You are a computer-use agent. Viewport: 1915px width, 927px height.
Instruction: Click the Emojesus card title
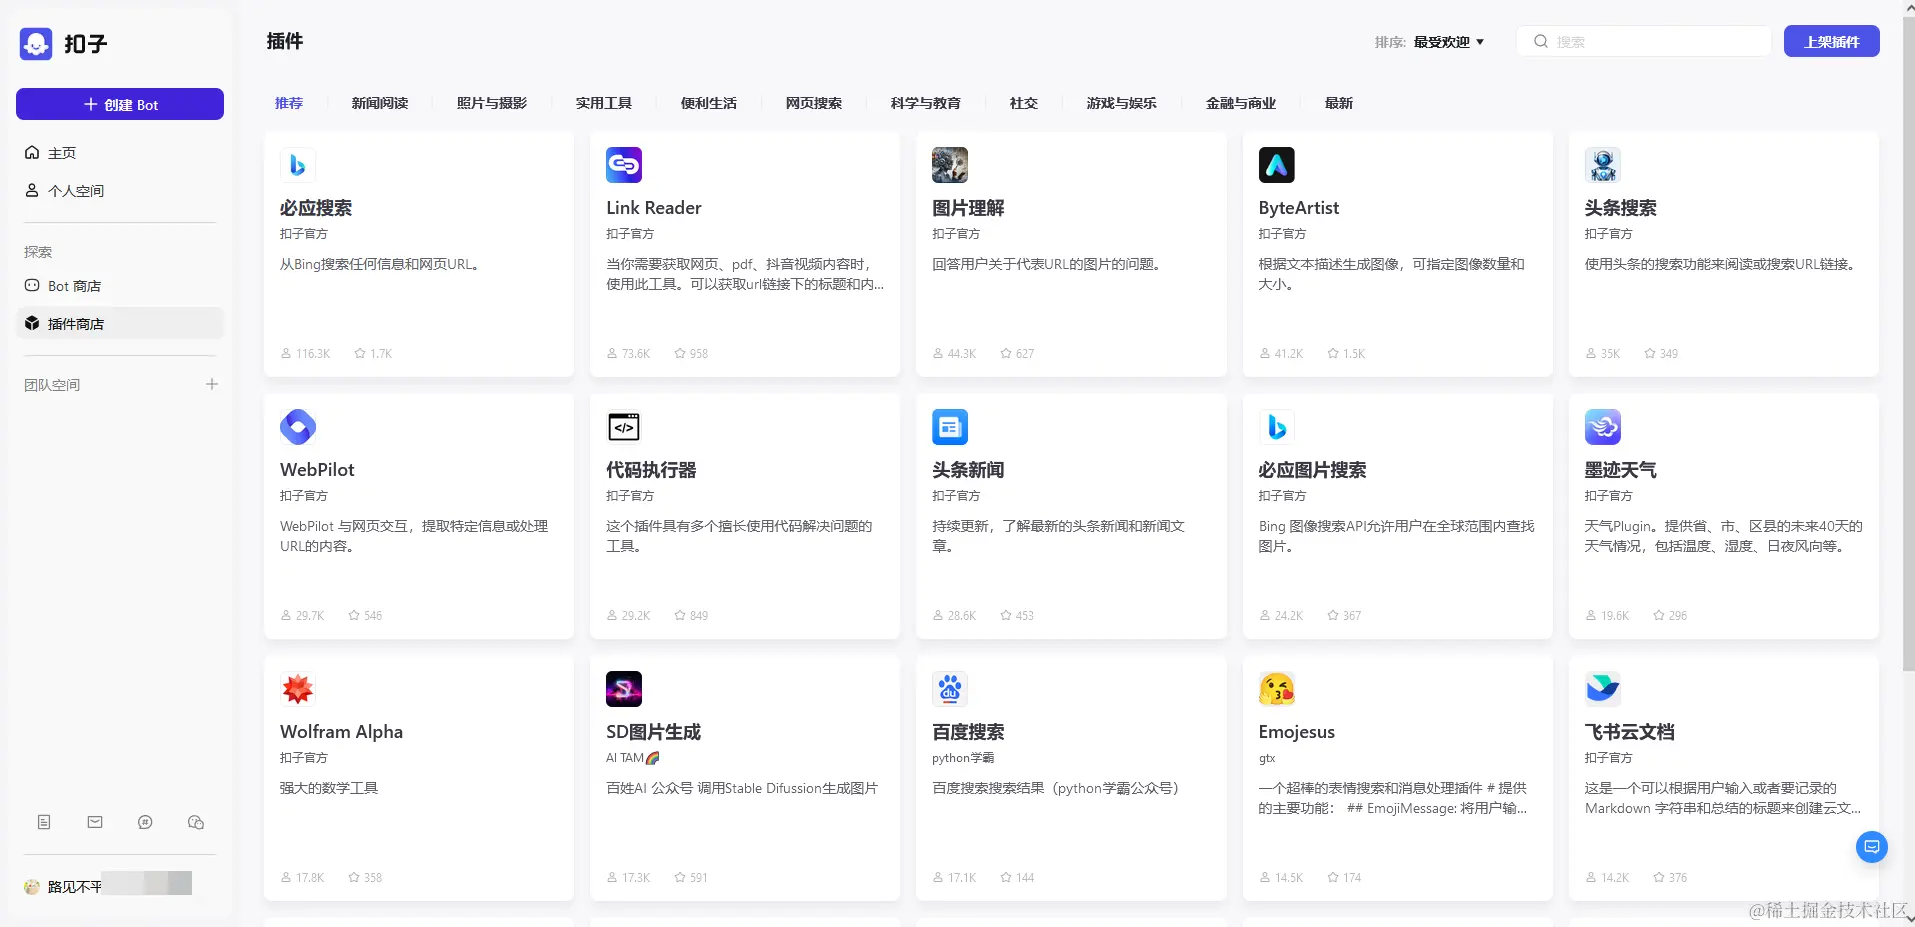(1297, 732)
